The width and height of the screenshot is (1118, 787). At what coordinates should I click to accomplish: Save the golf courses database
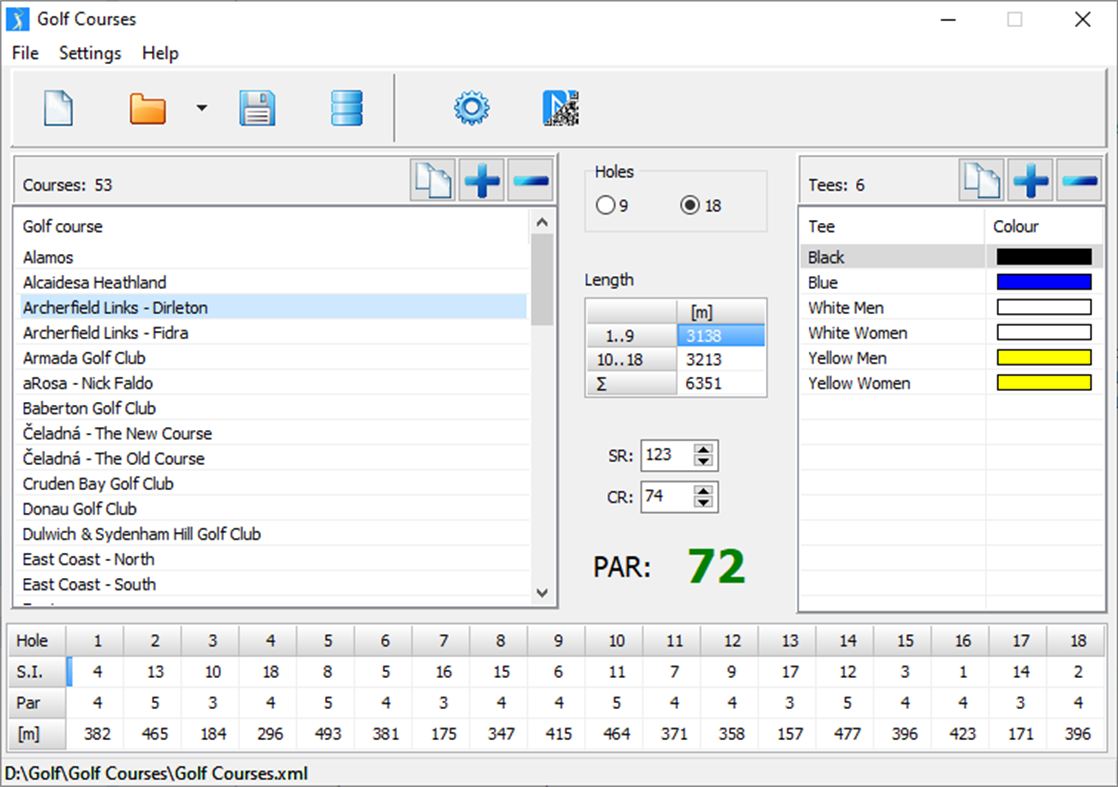coord(258,107)
